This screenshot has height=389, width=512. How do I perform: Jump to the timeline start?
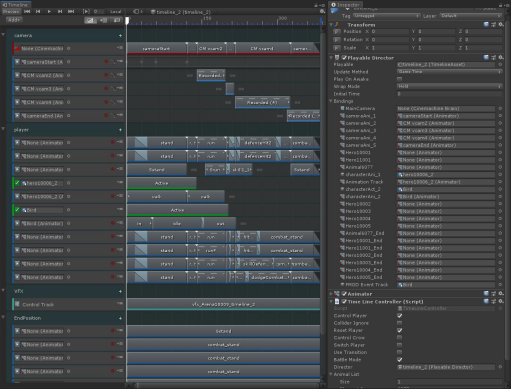(x=27, y=12)
